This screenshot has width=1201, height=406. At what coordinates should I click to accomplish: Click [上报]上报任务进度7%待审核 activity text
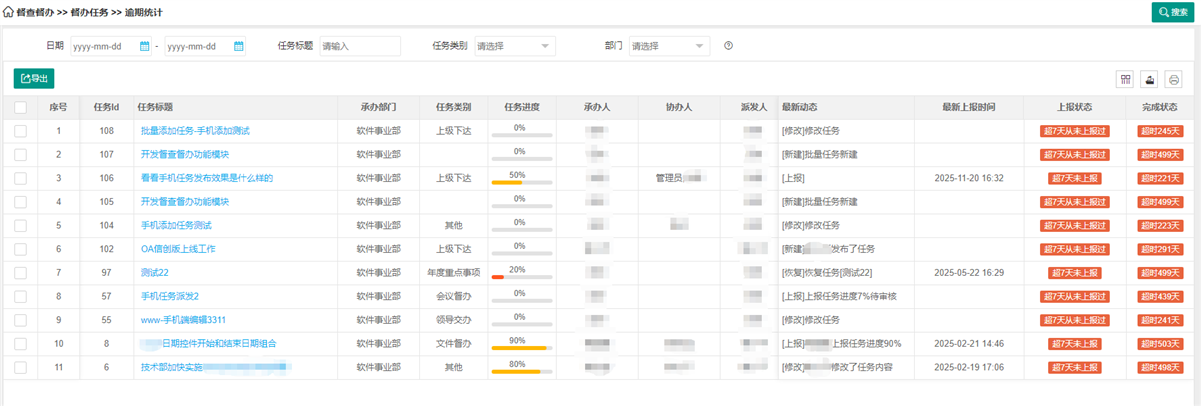[x=840, y=296]
